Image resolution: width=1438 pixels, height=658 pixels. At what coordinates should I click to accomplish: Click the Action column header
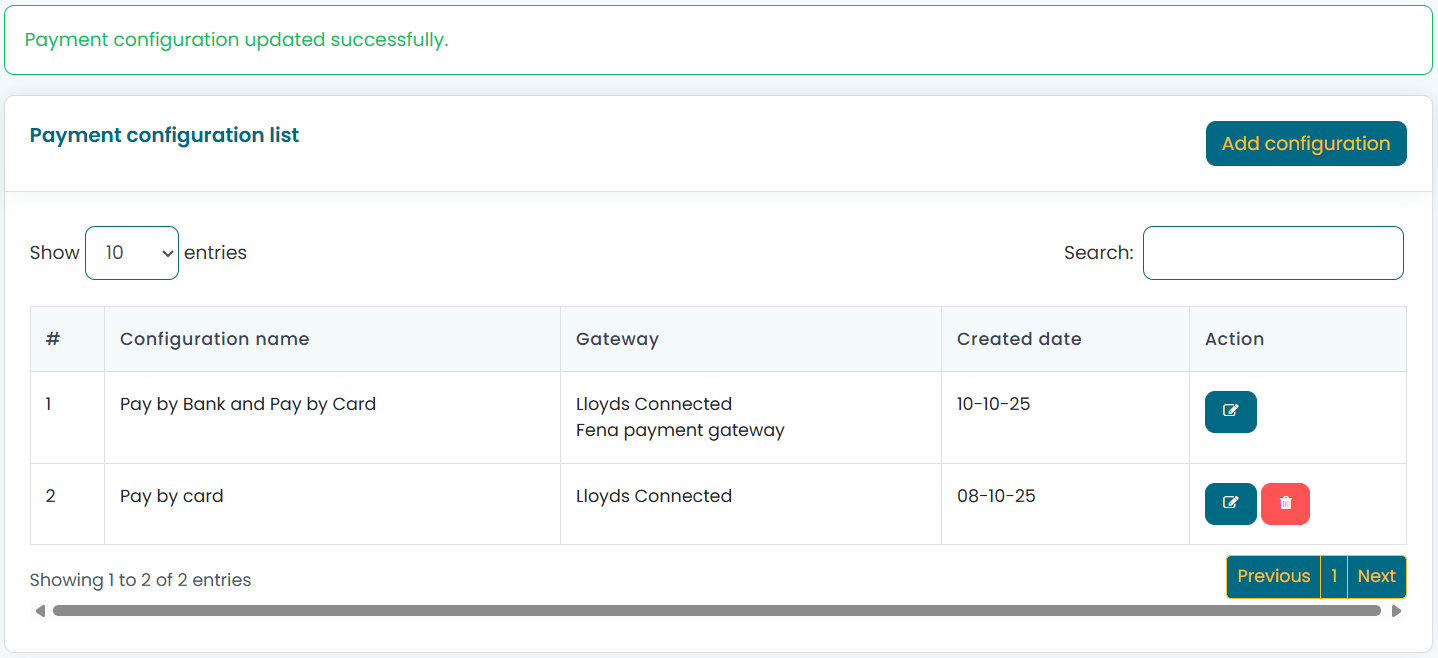(1234, 339)
